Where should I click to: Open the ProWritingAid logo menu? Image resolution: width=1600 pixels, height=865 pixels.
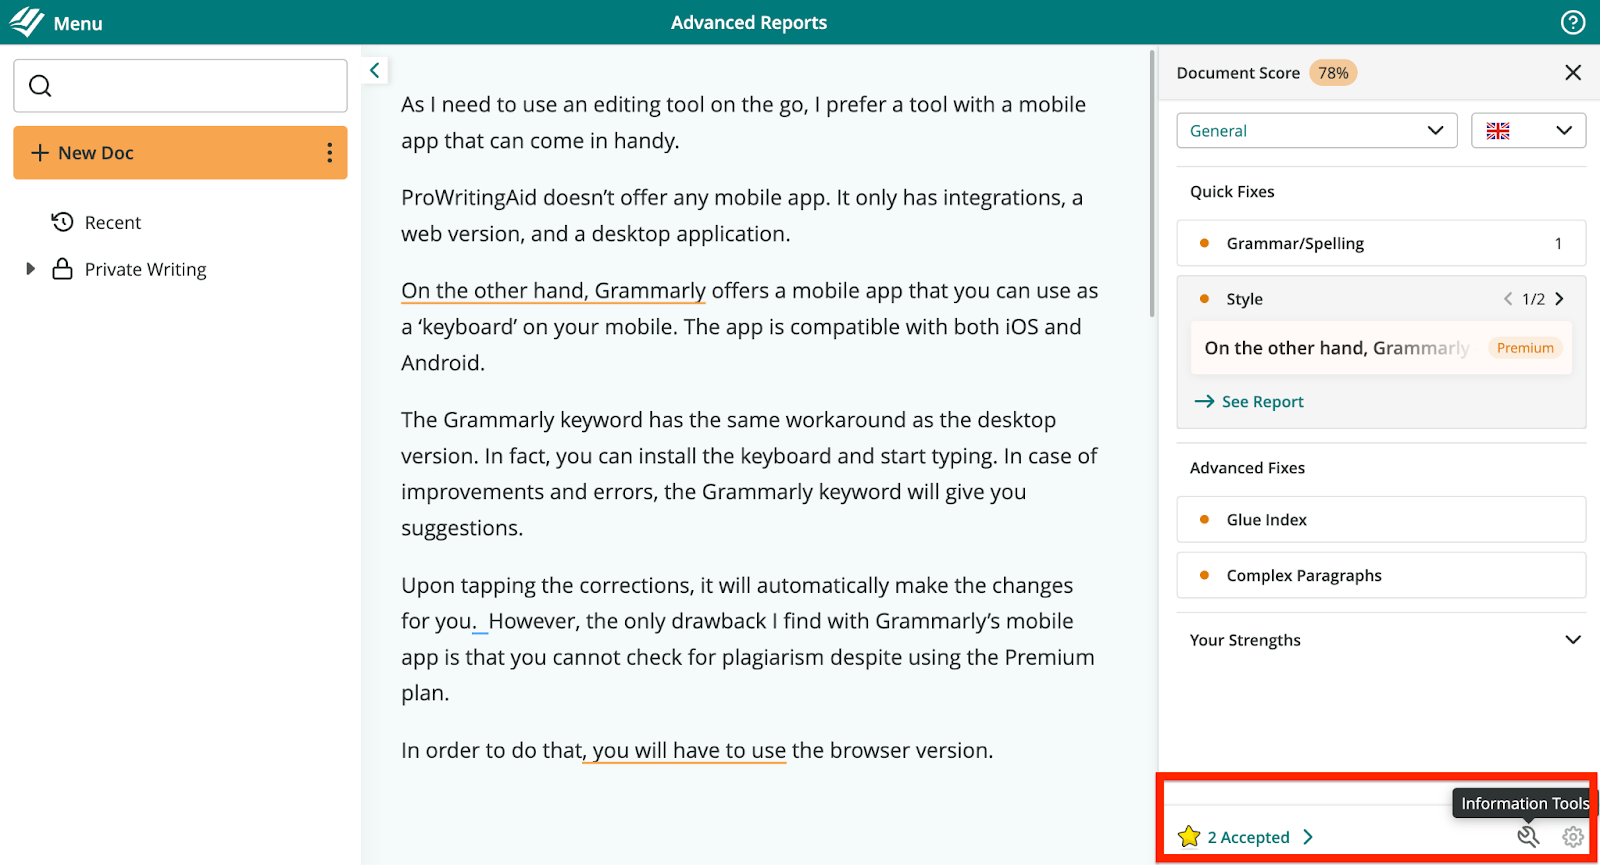pos(27,22)
